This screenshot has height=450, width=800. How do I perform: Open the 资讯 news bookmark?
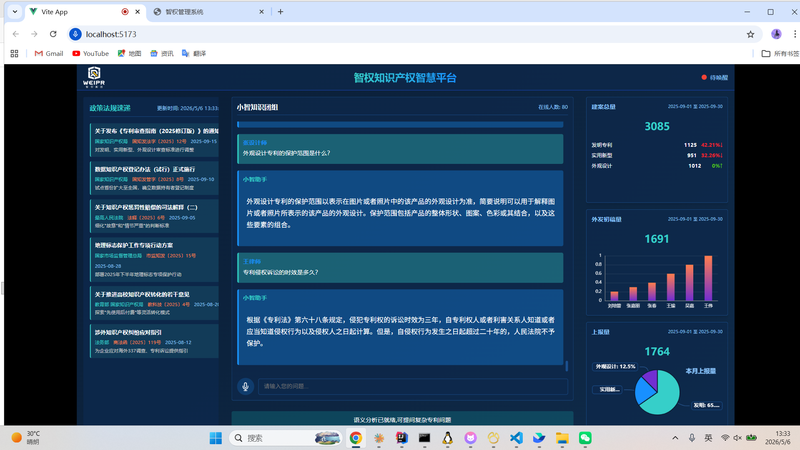(162, 54)
